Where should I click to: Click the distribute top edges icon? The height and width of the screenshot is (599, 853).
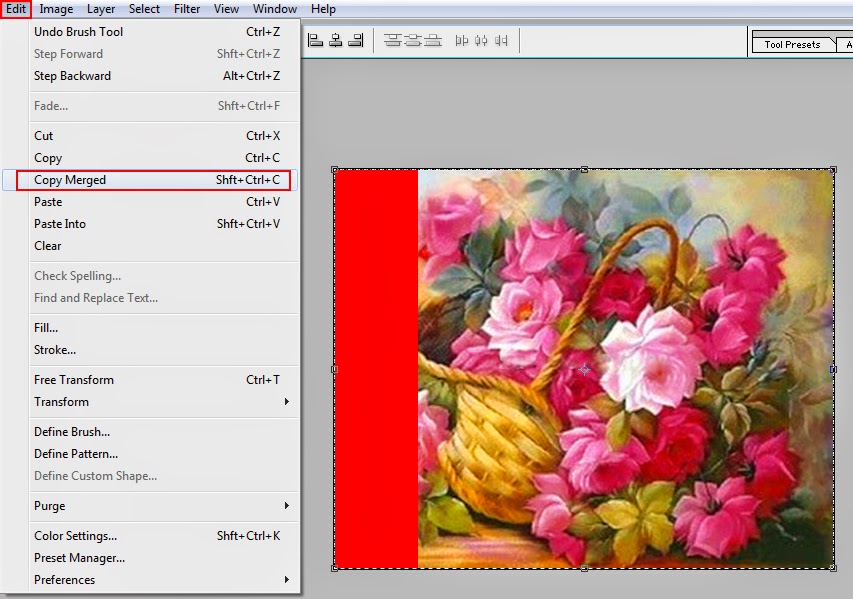(393, 40)
